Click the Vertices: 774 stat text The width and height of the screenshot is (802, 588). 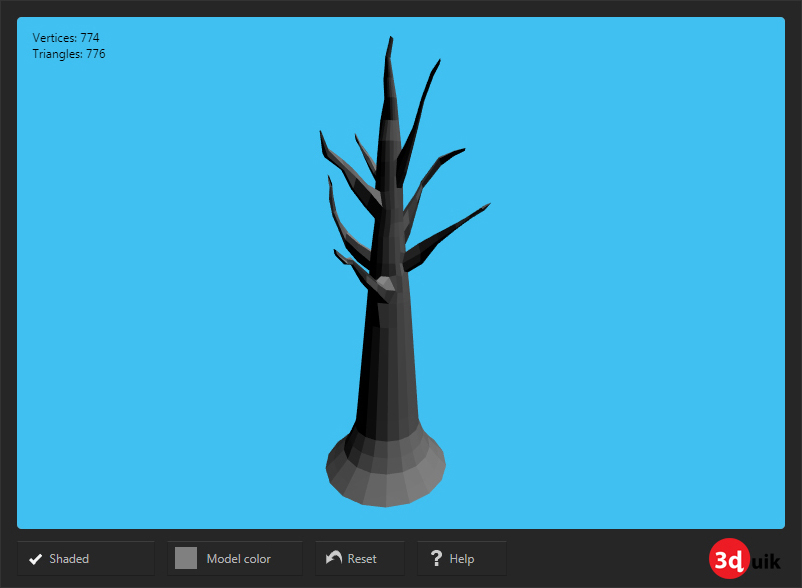tap(65, 37)
